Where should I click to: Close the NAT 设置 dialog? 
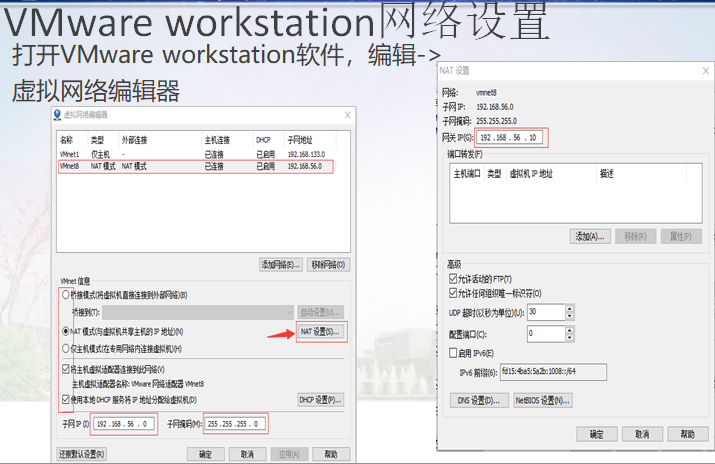click(705, 71)
